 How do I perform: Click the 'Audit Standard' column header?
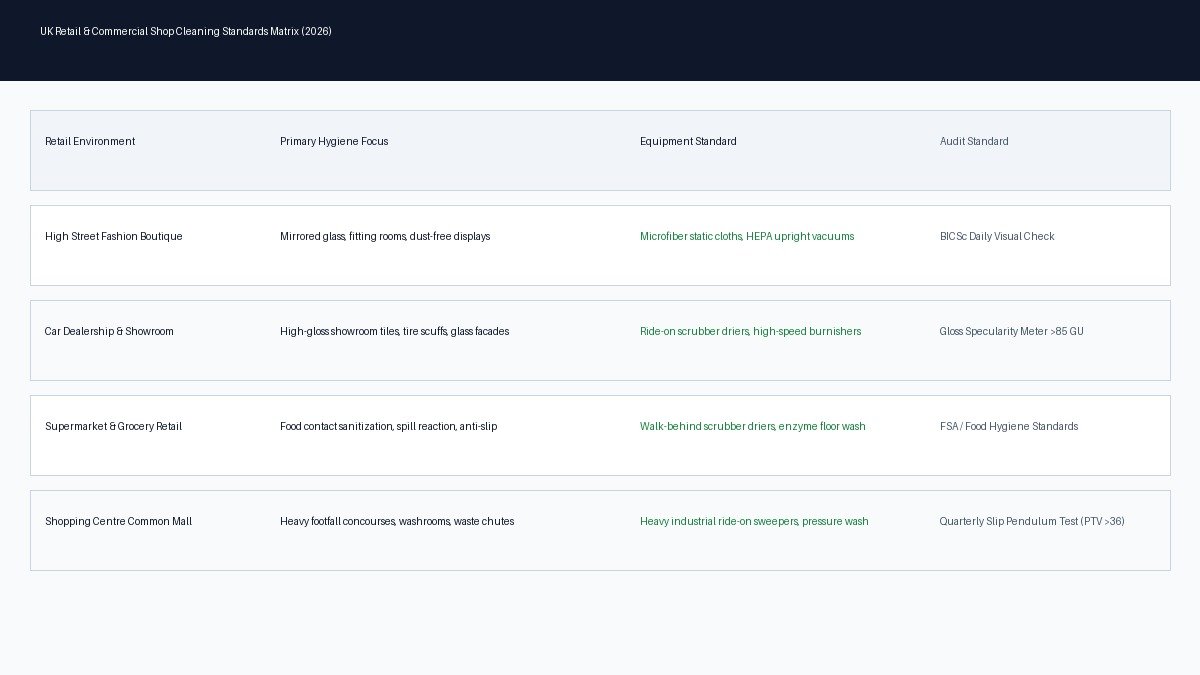click(974, 141)
